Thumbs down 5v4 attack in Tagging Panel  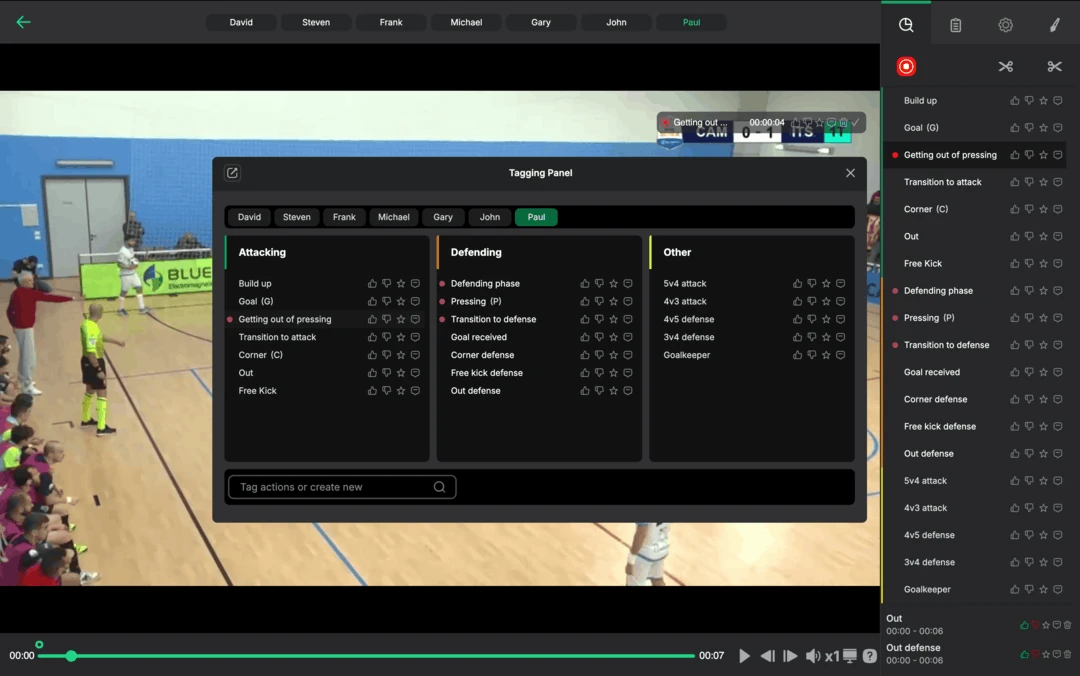pyautogui.click(x=811, y=283)
